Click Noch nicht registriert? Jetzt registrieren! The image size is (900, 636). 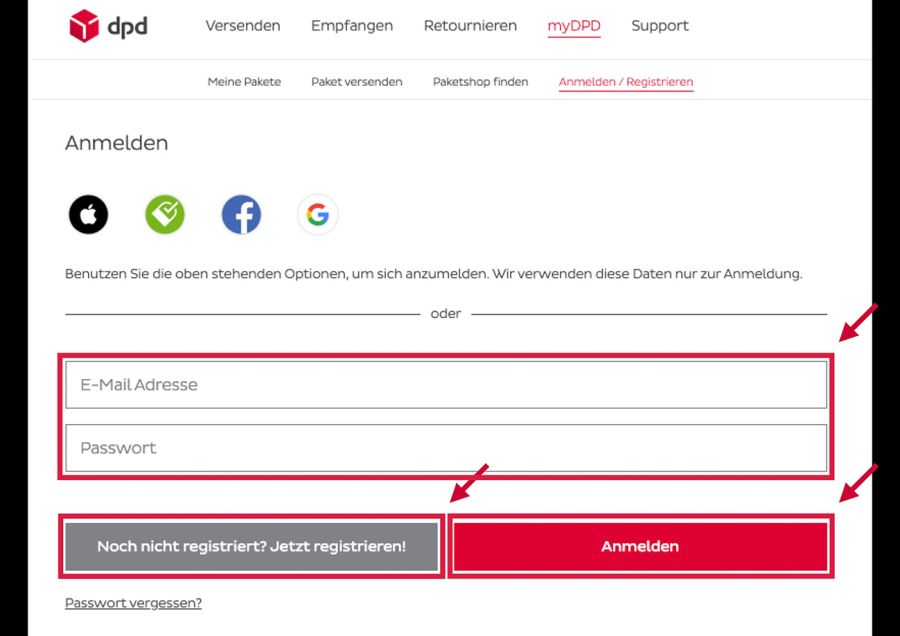pos(251,546)
